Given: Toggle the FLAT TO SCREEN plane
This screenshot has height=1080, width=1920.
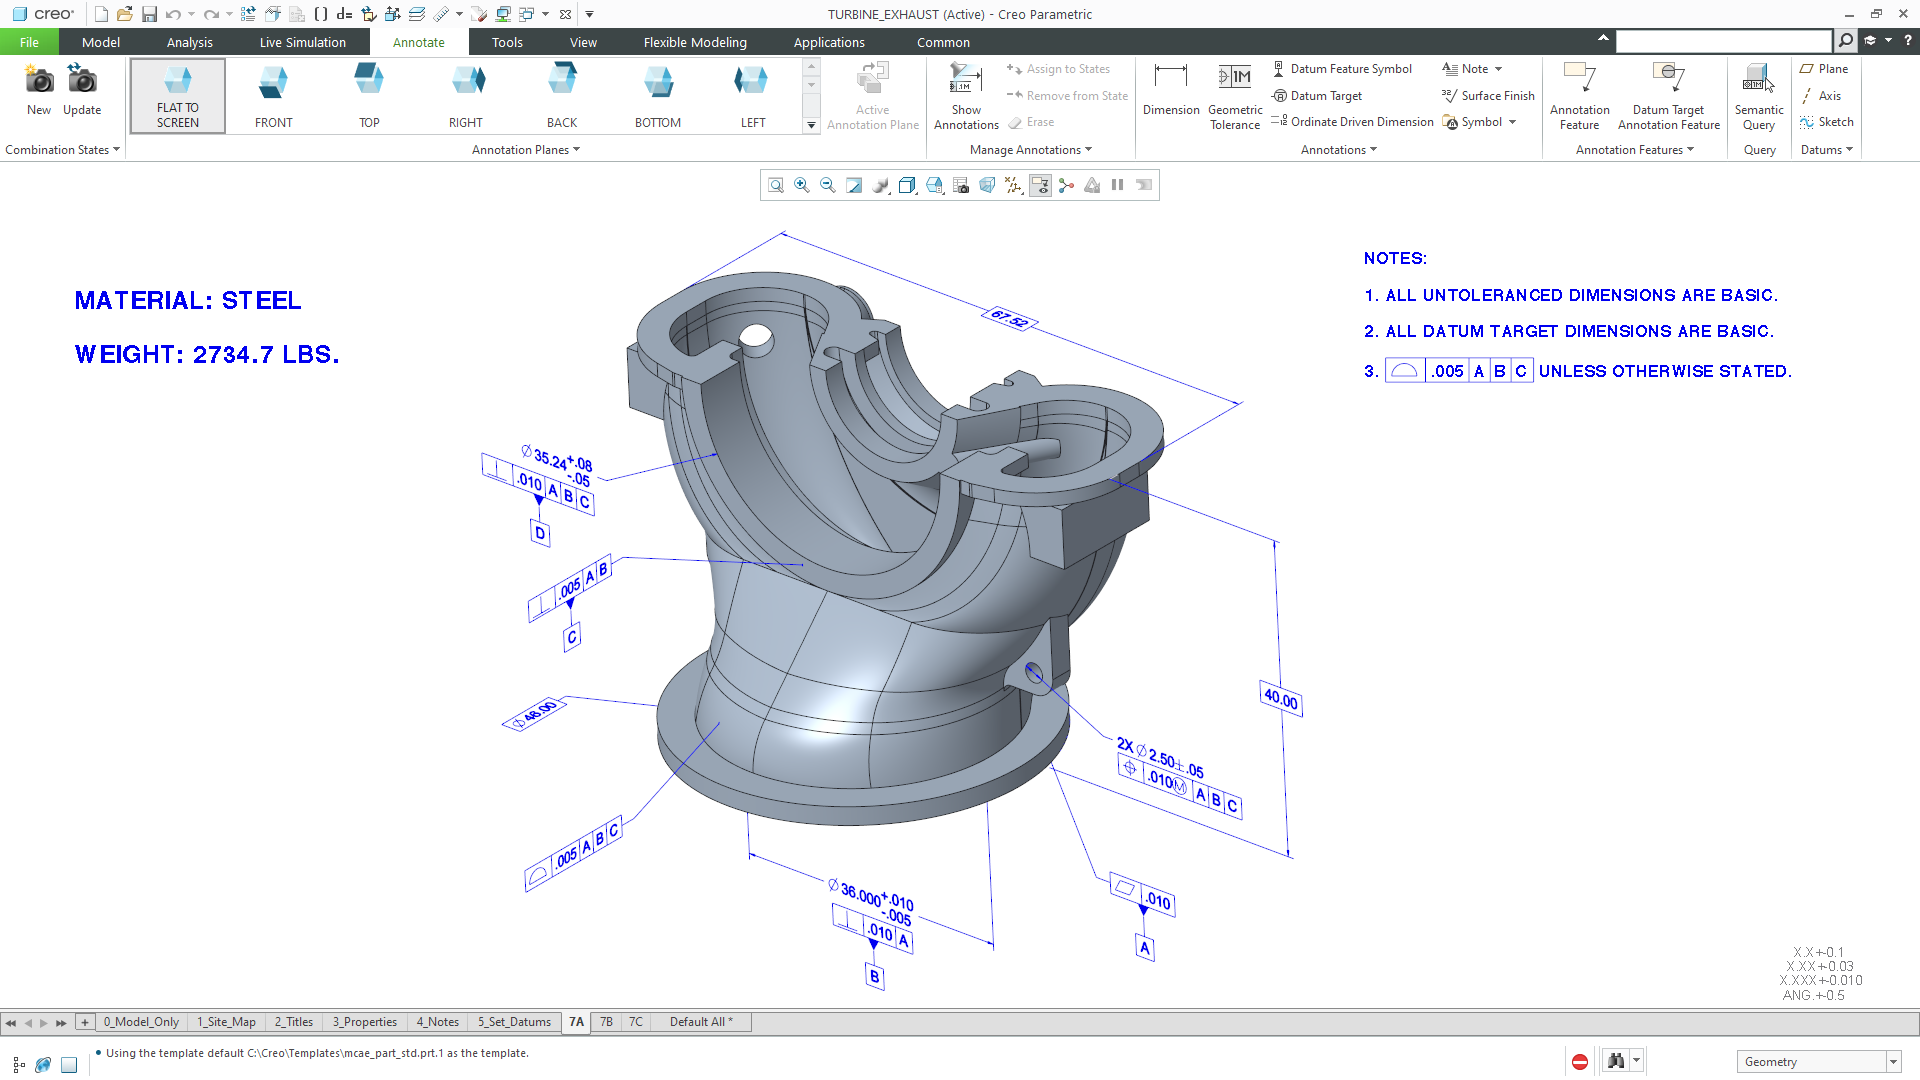Looking at the screenshot, I should click(178, 96).
